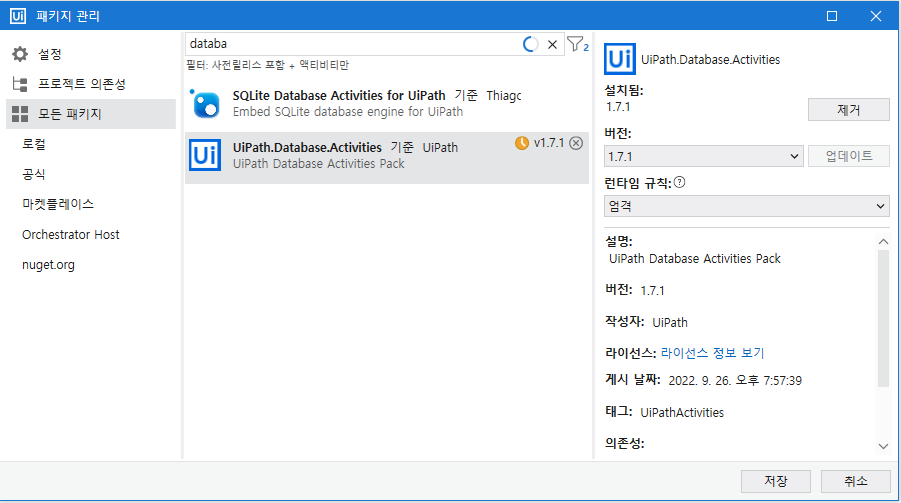Select 프로젝트 의존성 in the sidebar

(90, 84)
